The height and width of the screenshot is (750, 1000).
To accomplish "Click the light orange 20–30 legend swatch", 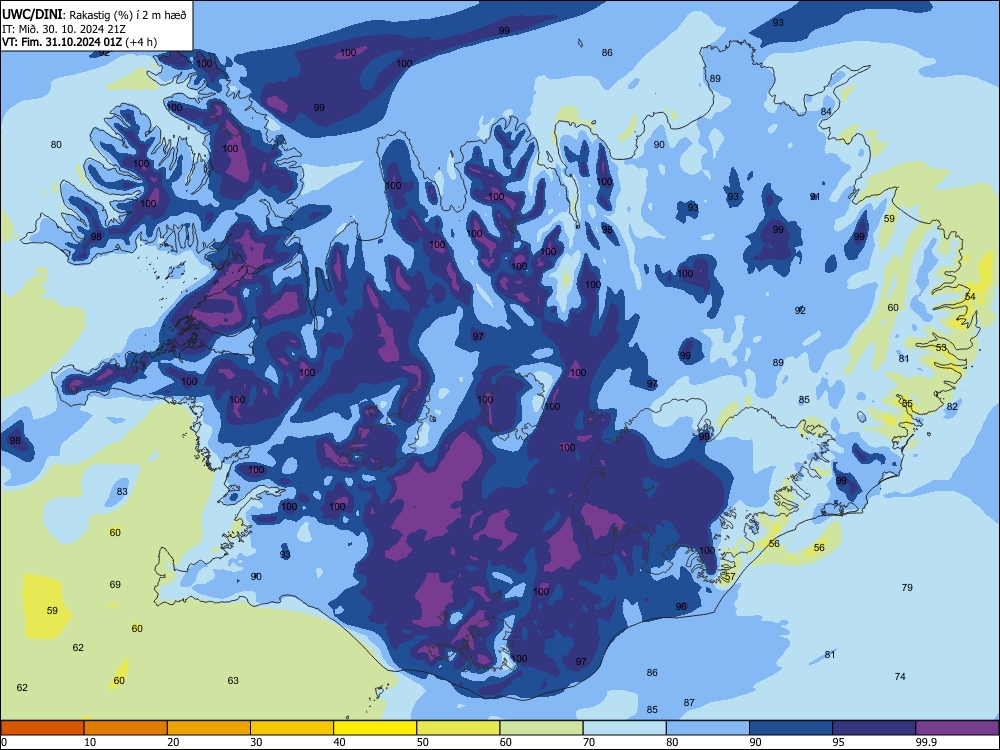I will (x=209, y=728).
